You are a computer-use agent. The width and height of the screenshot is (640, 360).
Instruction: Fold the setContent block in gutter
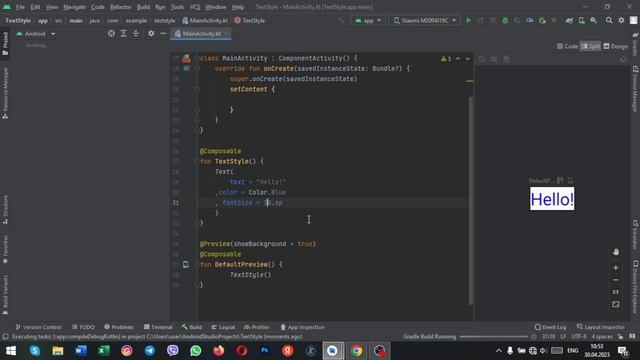pos(198,89)
